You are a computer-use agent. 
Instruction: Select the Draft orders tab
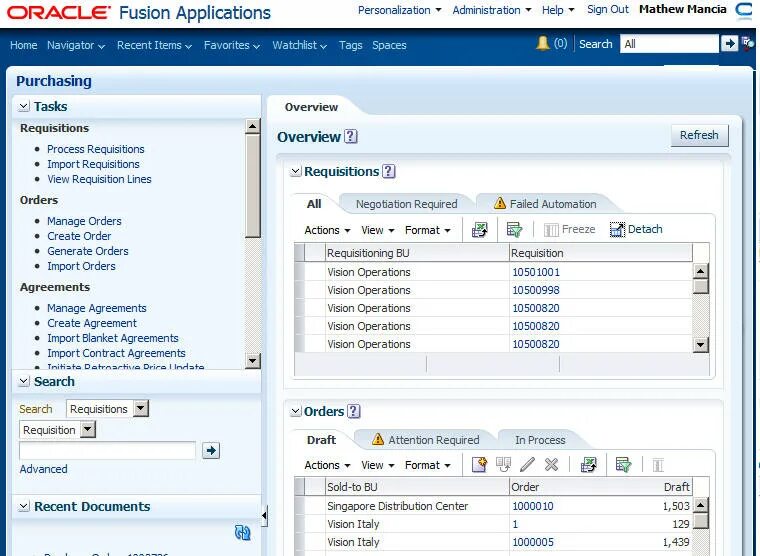click(321, 440)
